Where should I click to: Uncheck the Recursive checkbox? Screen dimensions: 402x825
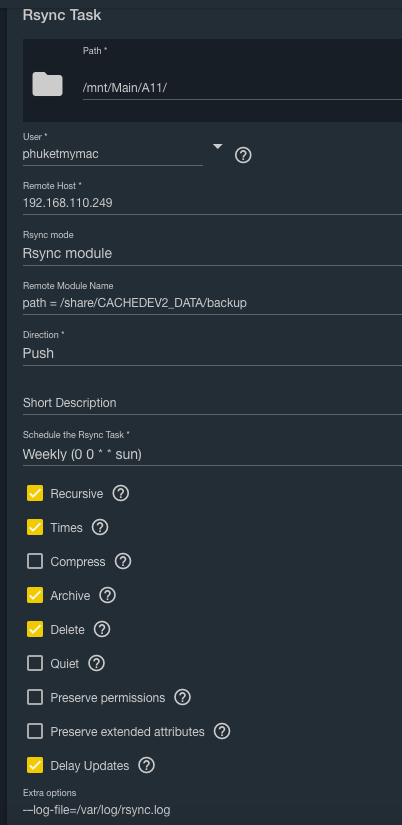[35, 494]
